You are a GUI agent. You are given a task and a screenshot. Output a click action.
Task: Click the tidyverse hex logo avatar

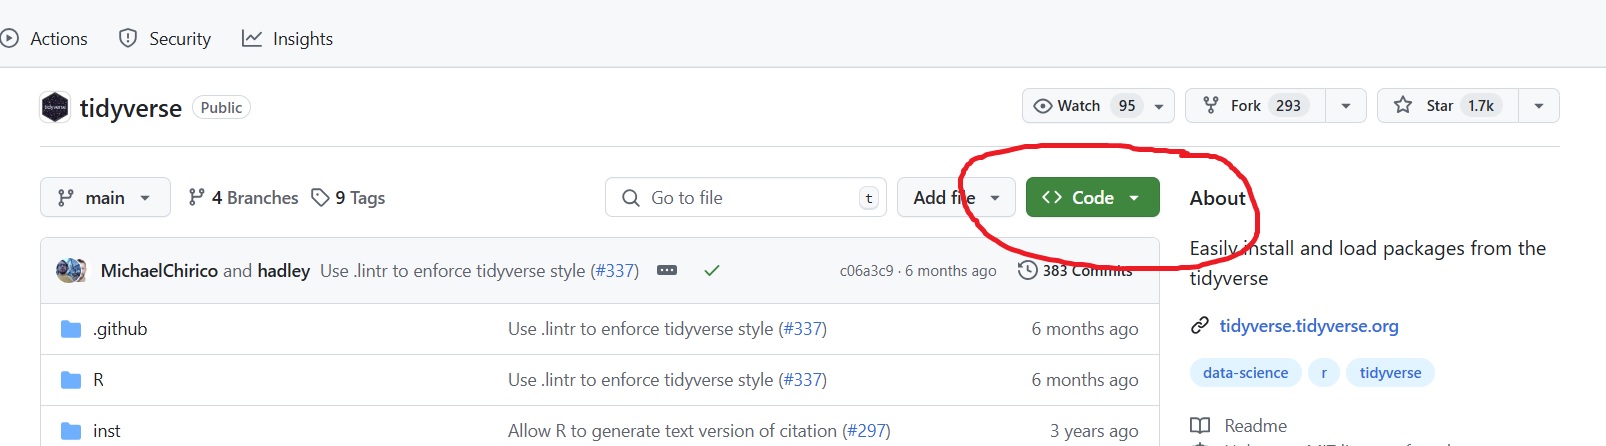pyautogui.click(x=55, y=107)
